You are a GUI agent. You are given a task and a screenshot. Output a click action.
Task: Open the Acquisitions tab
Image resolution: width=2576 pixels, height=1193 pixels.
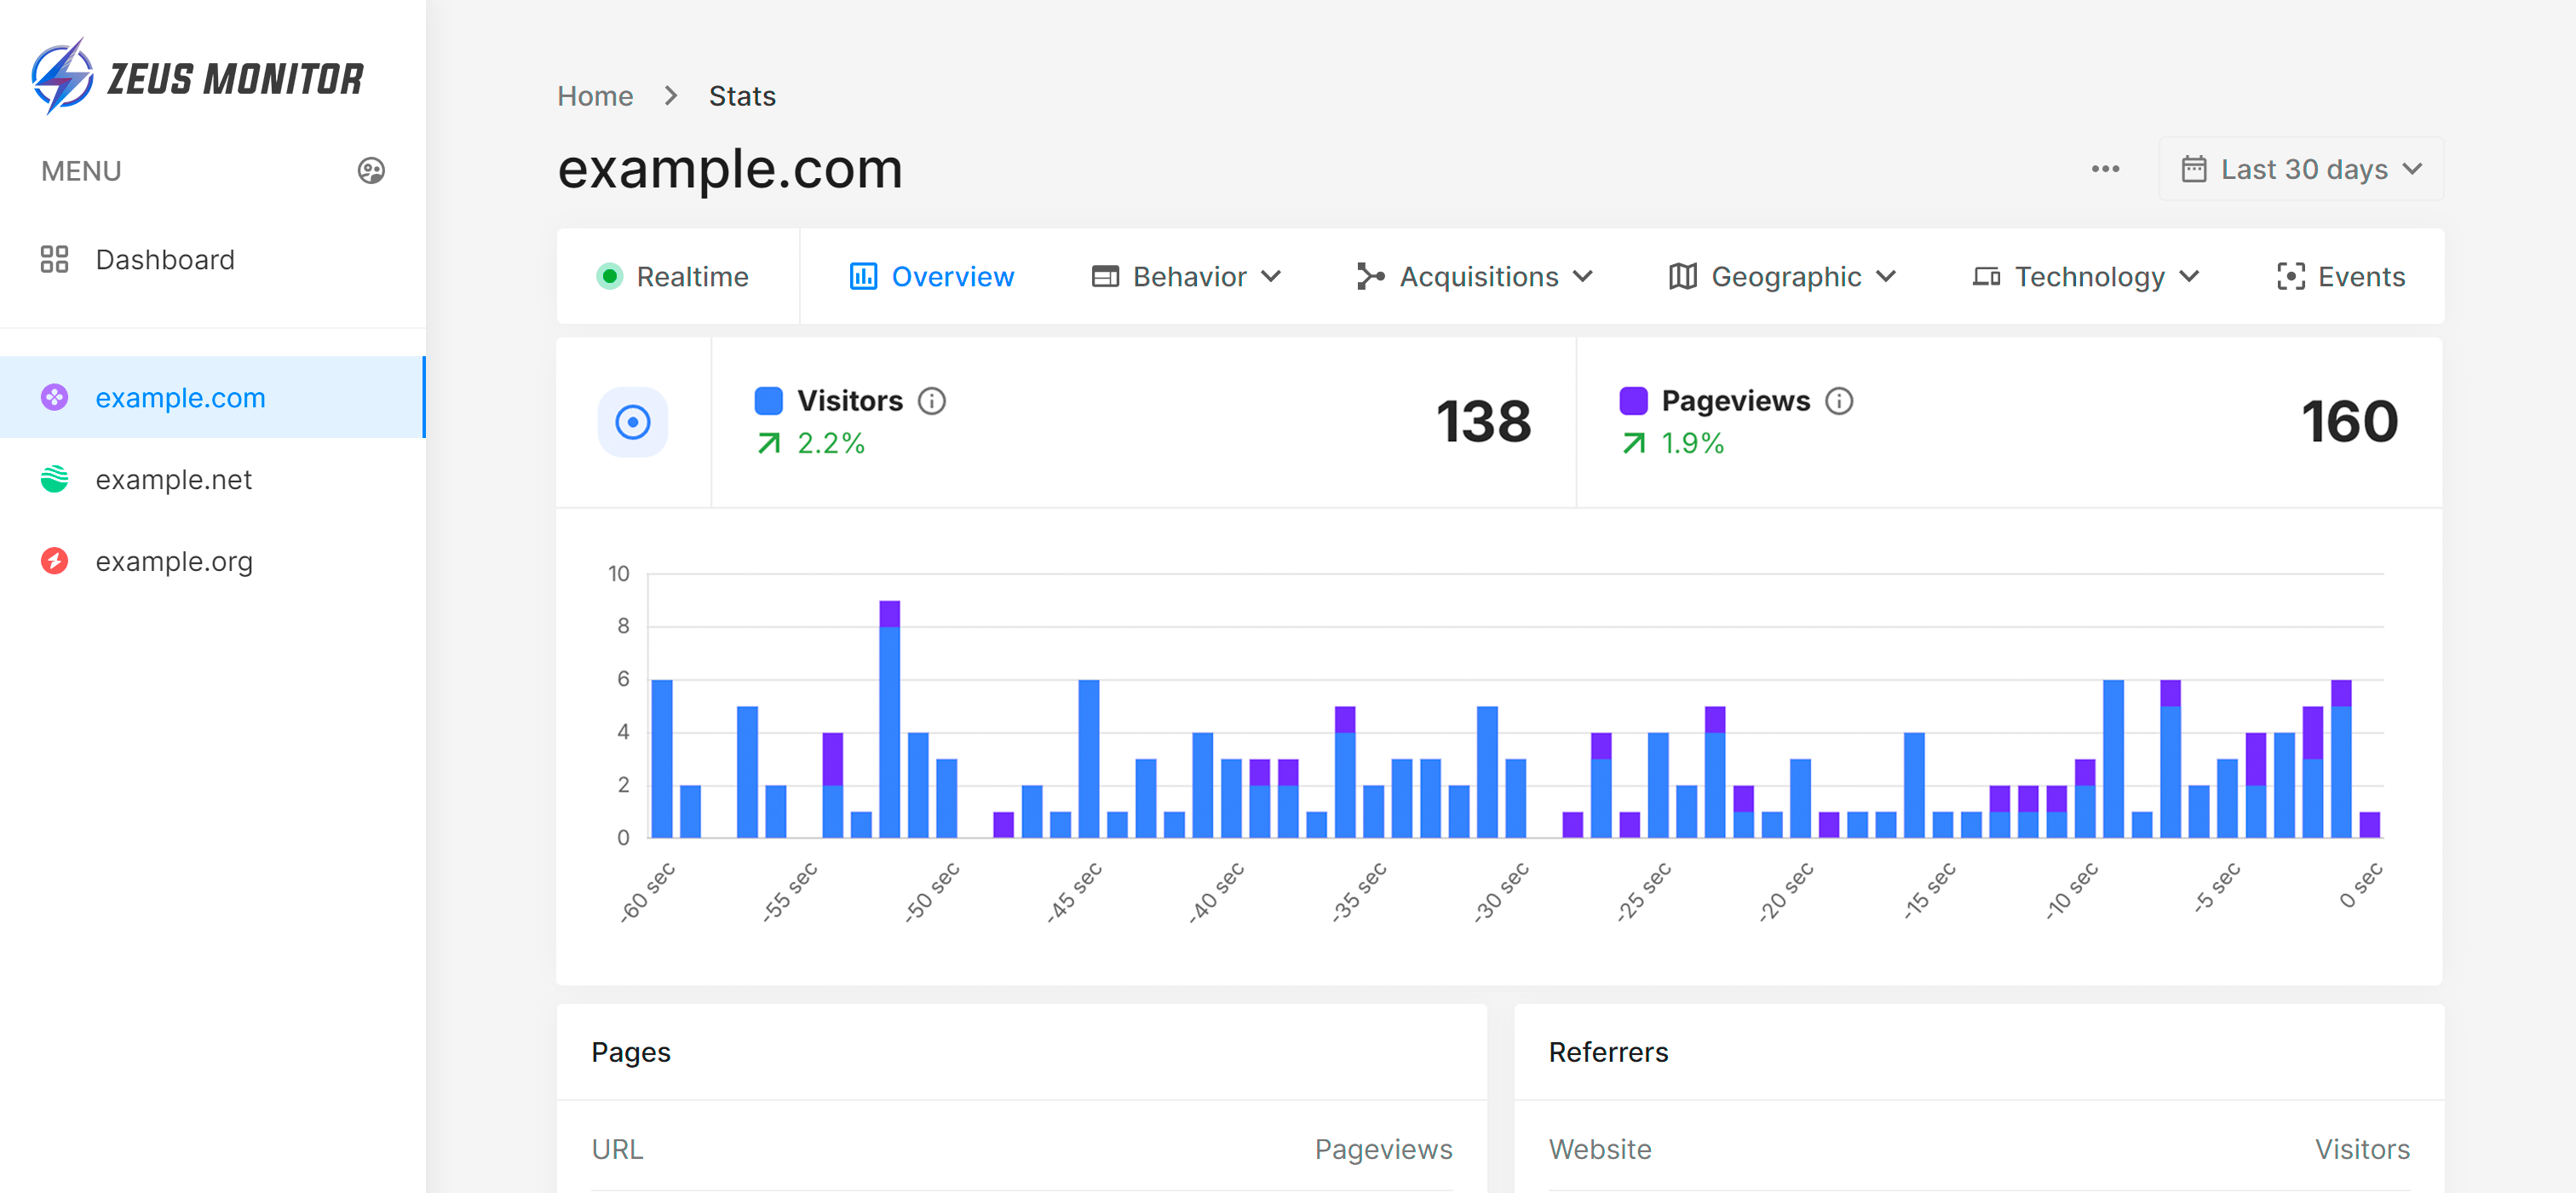pyautogui.click(x=1475, y=276)
